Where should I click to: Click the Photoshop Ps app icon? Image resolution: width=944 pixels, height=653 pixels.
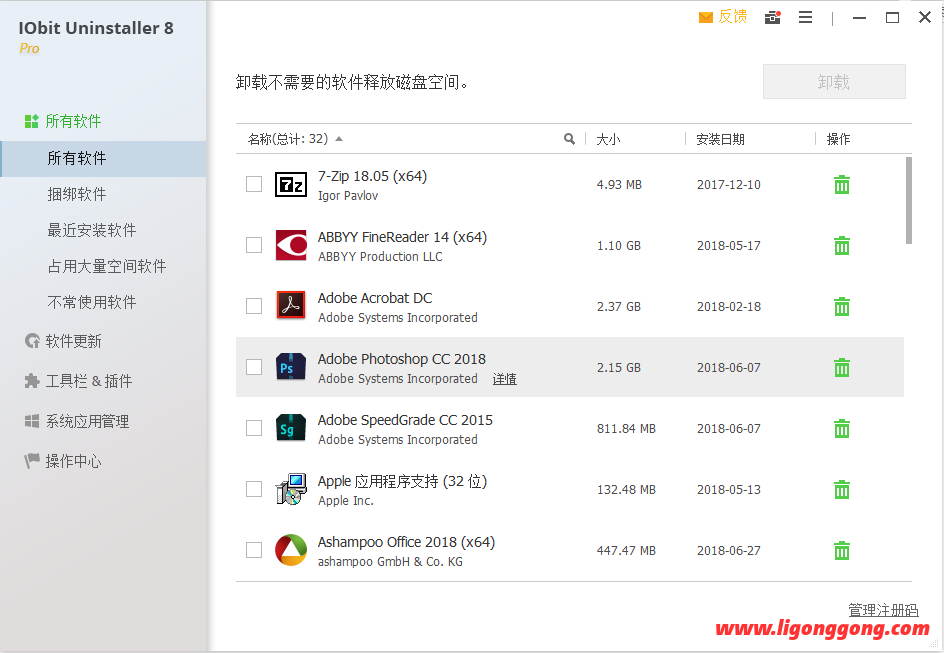(x=291, y=367)
